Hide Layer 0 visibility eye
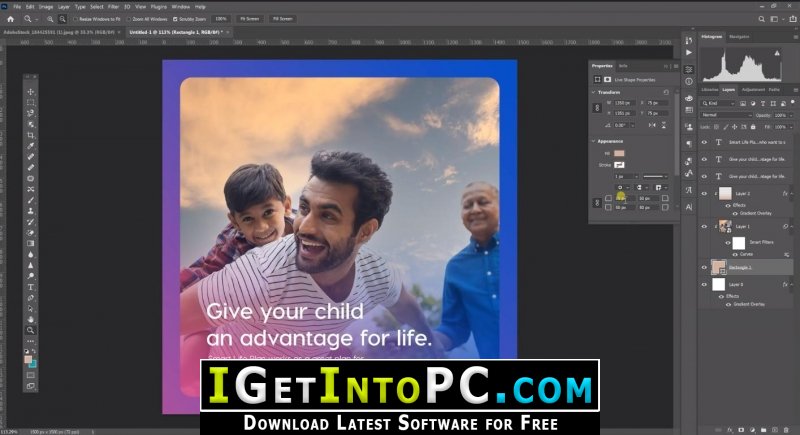Viewport: 800px width, 435px height. pos(704,285)
